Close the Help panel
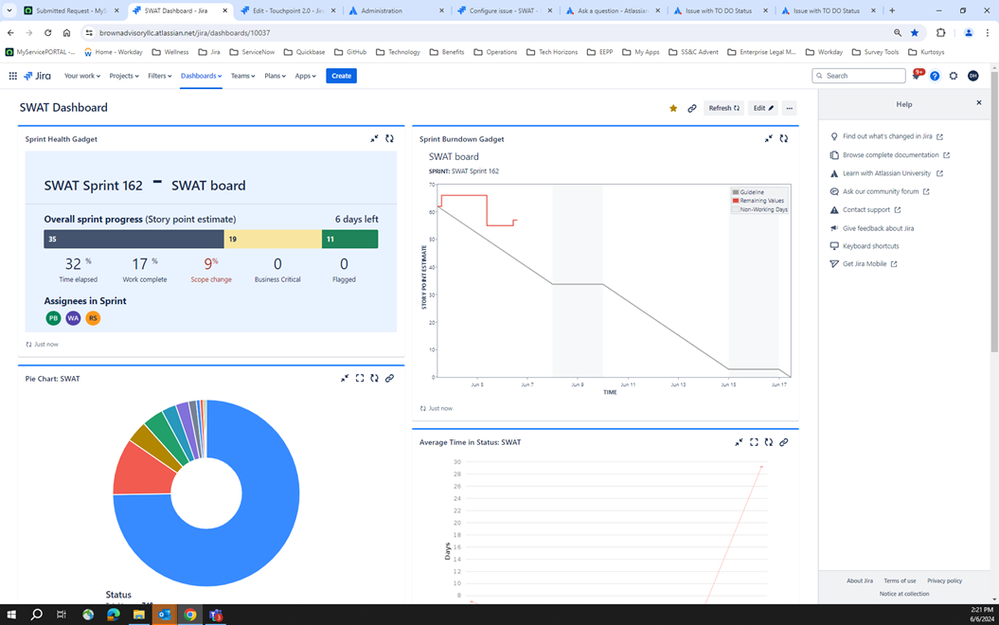The width and height of the screenshot is (999, 625). 979,103
